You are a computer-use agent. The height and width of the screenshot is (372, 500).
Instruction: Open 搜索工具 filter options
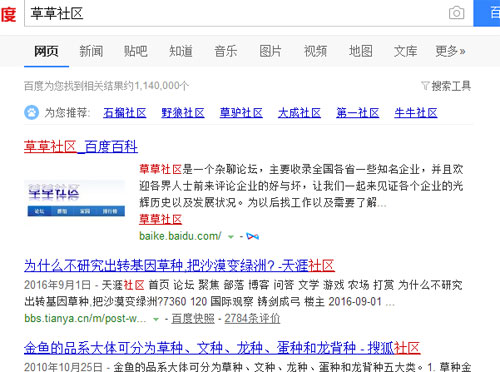[x=451, y=86]
